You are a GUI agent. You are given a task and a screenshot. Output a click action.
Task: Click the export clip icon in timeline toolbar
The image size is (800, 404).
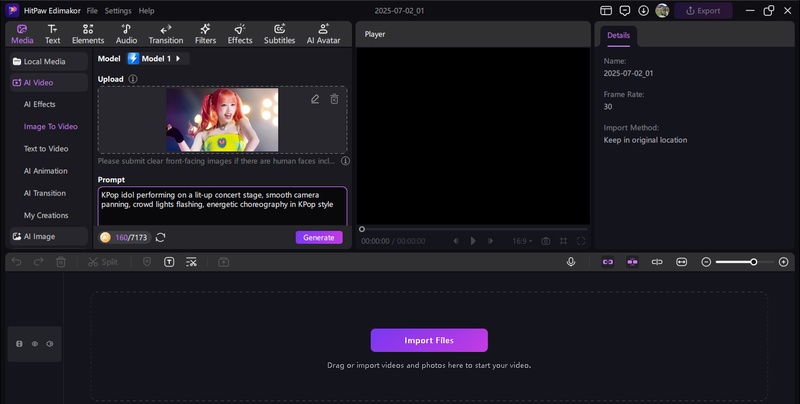tap(223, 262)
